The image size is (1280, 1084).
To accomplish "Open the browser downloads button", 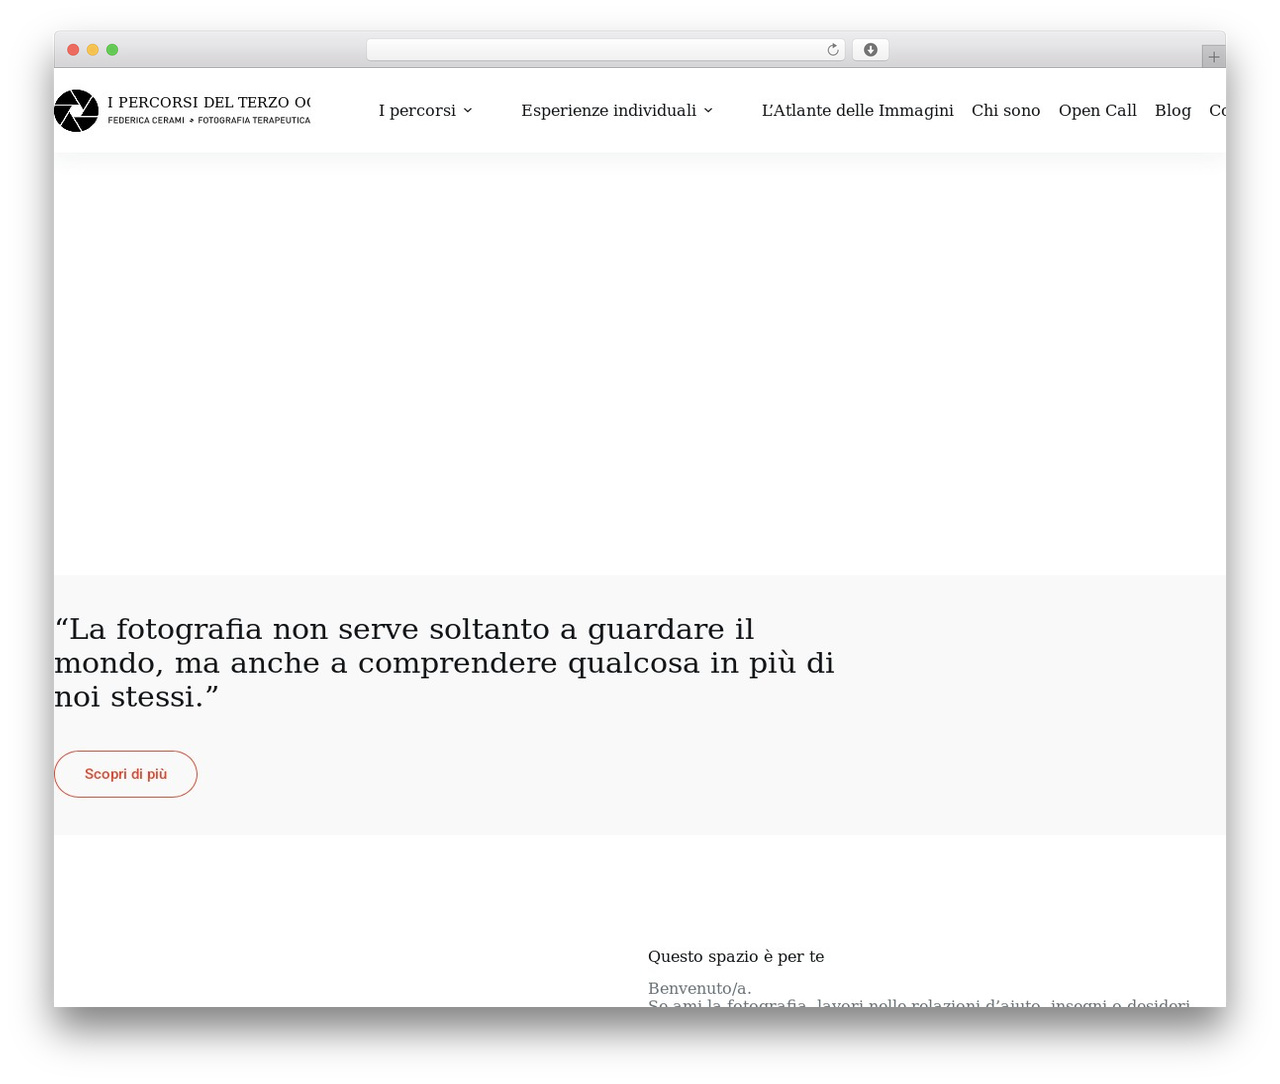I will 870,50.
